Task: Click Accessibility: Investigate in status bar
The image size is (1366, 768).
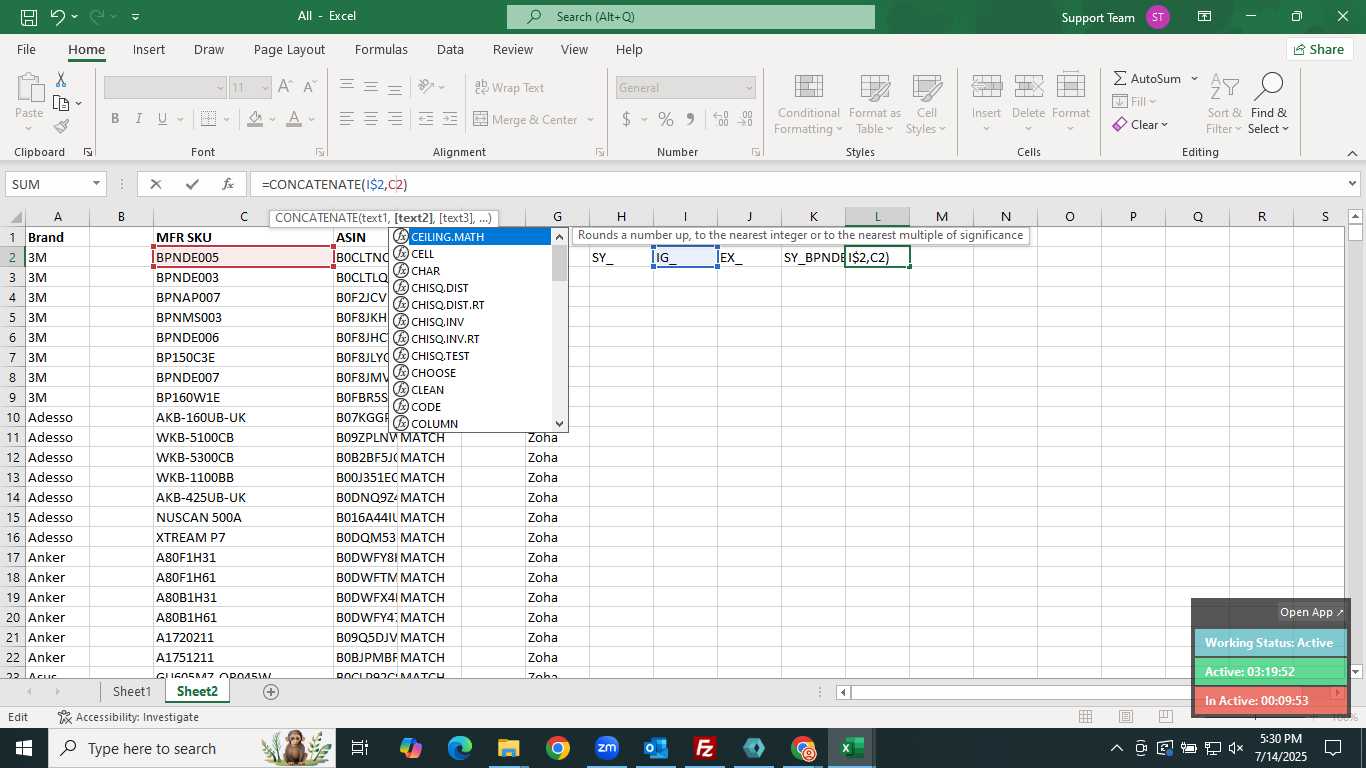Action: pyautogui.click(x=128, y=717)
